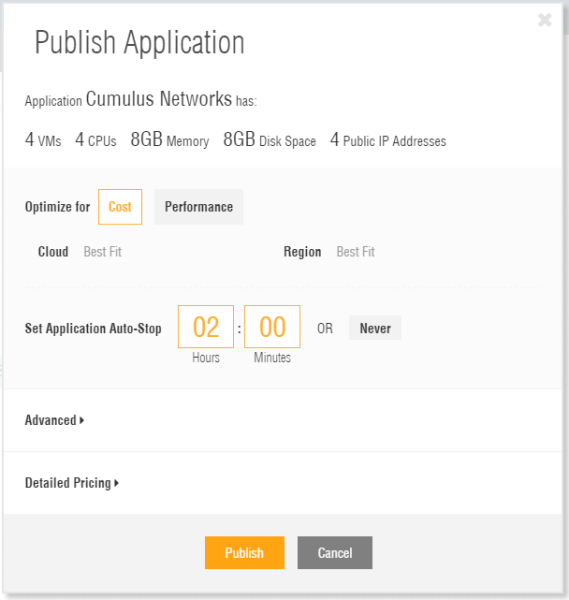Set auto-stop to Never
Viewport: 569px width, 600px height.
[x=375, y=328]
